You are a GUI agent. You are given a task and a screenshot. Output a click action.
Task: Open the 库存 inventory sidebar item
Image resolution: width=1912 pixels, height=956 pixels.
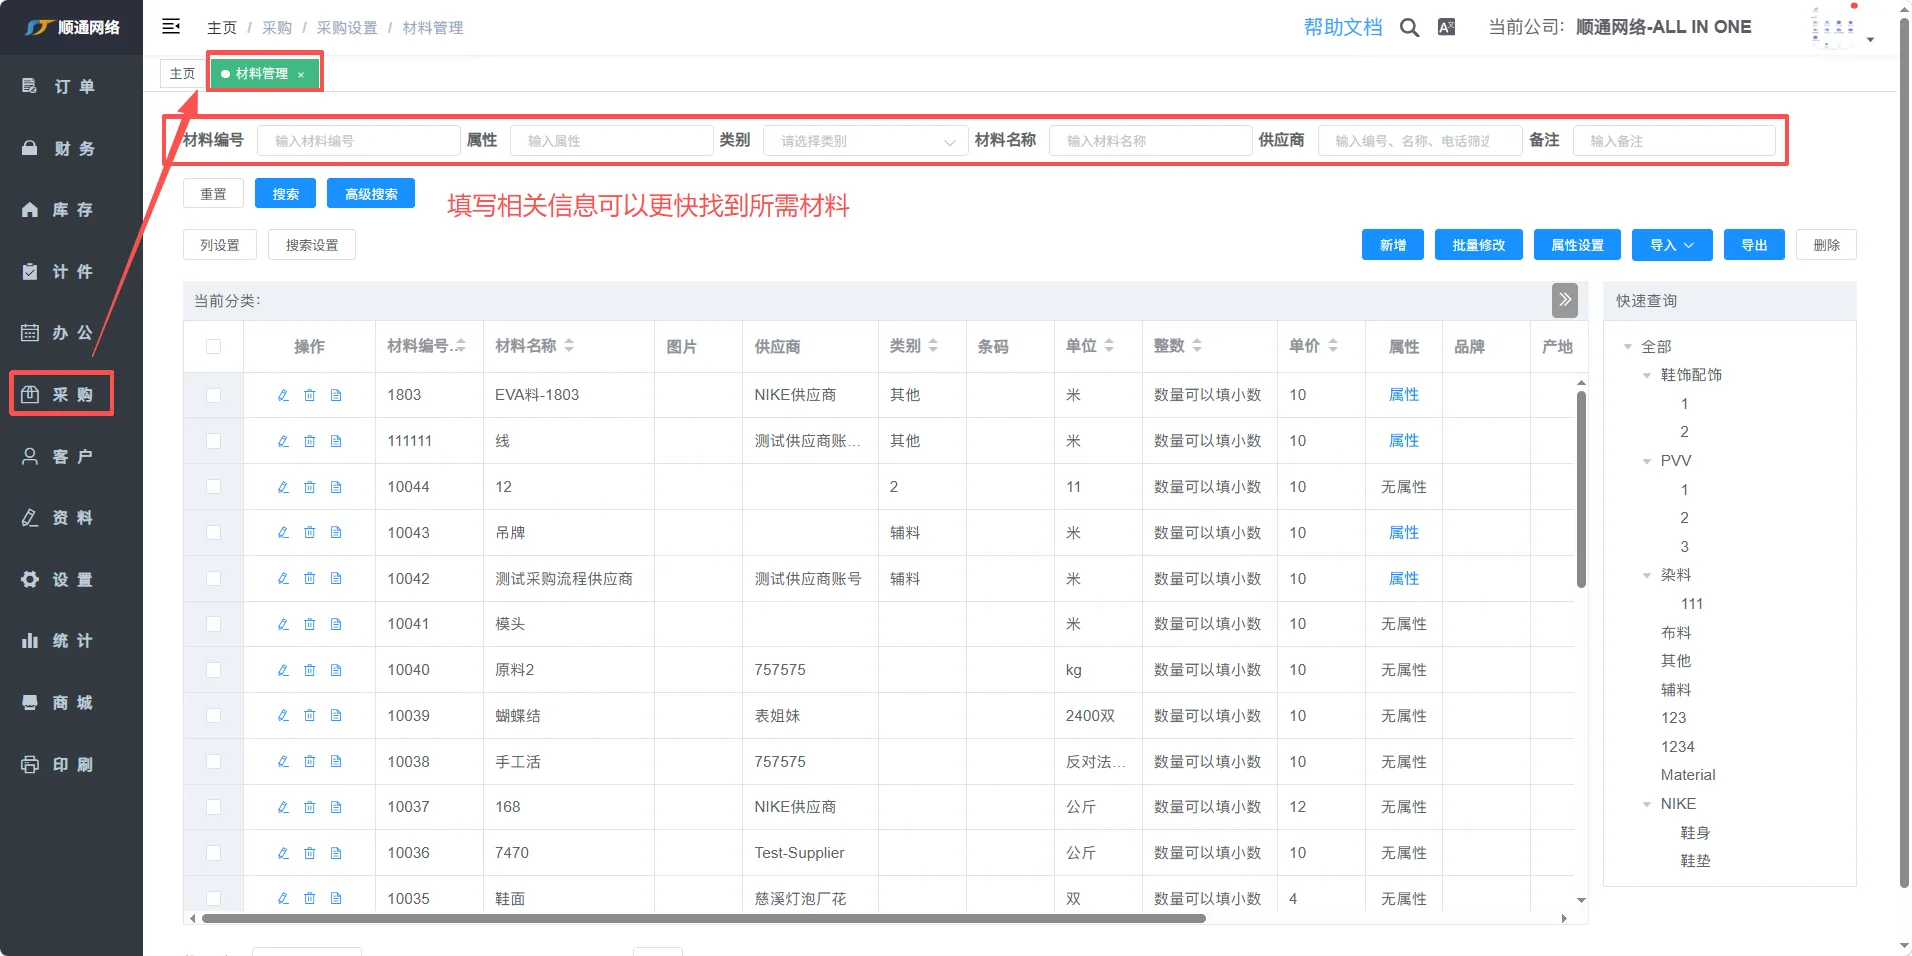click(x=71, y=210)
